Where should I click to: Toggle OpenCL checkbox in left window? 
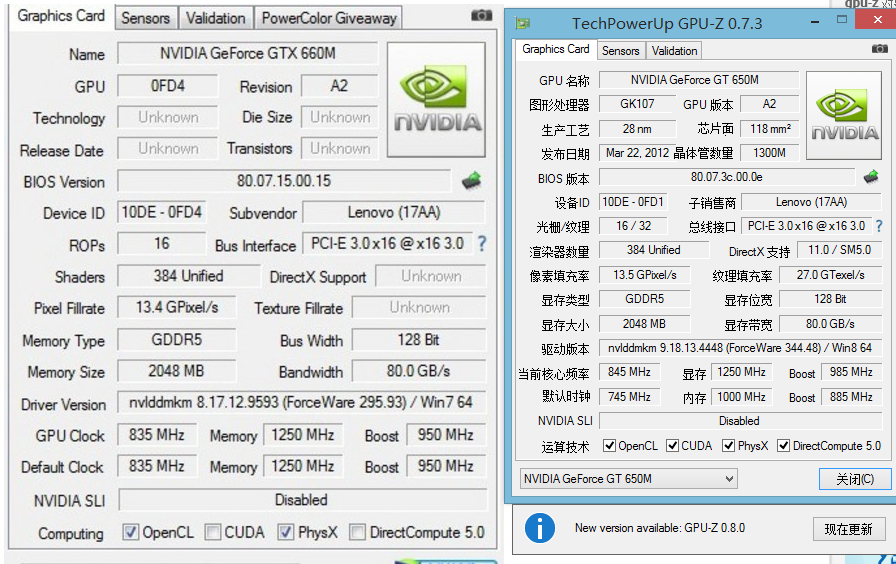click(x=130, y=533)
